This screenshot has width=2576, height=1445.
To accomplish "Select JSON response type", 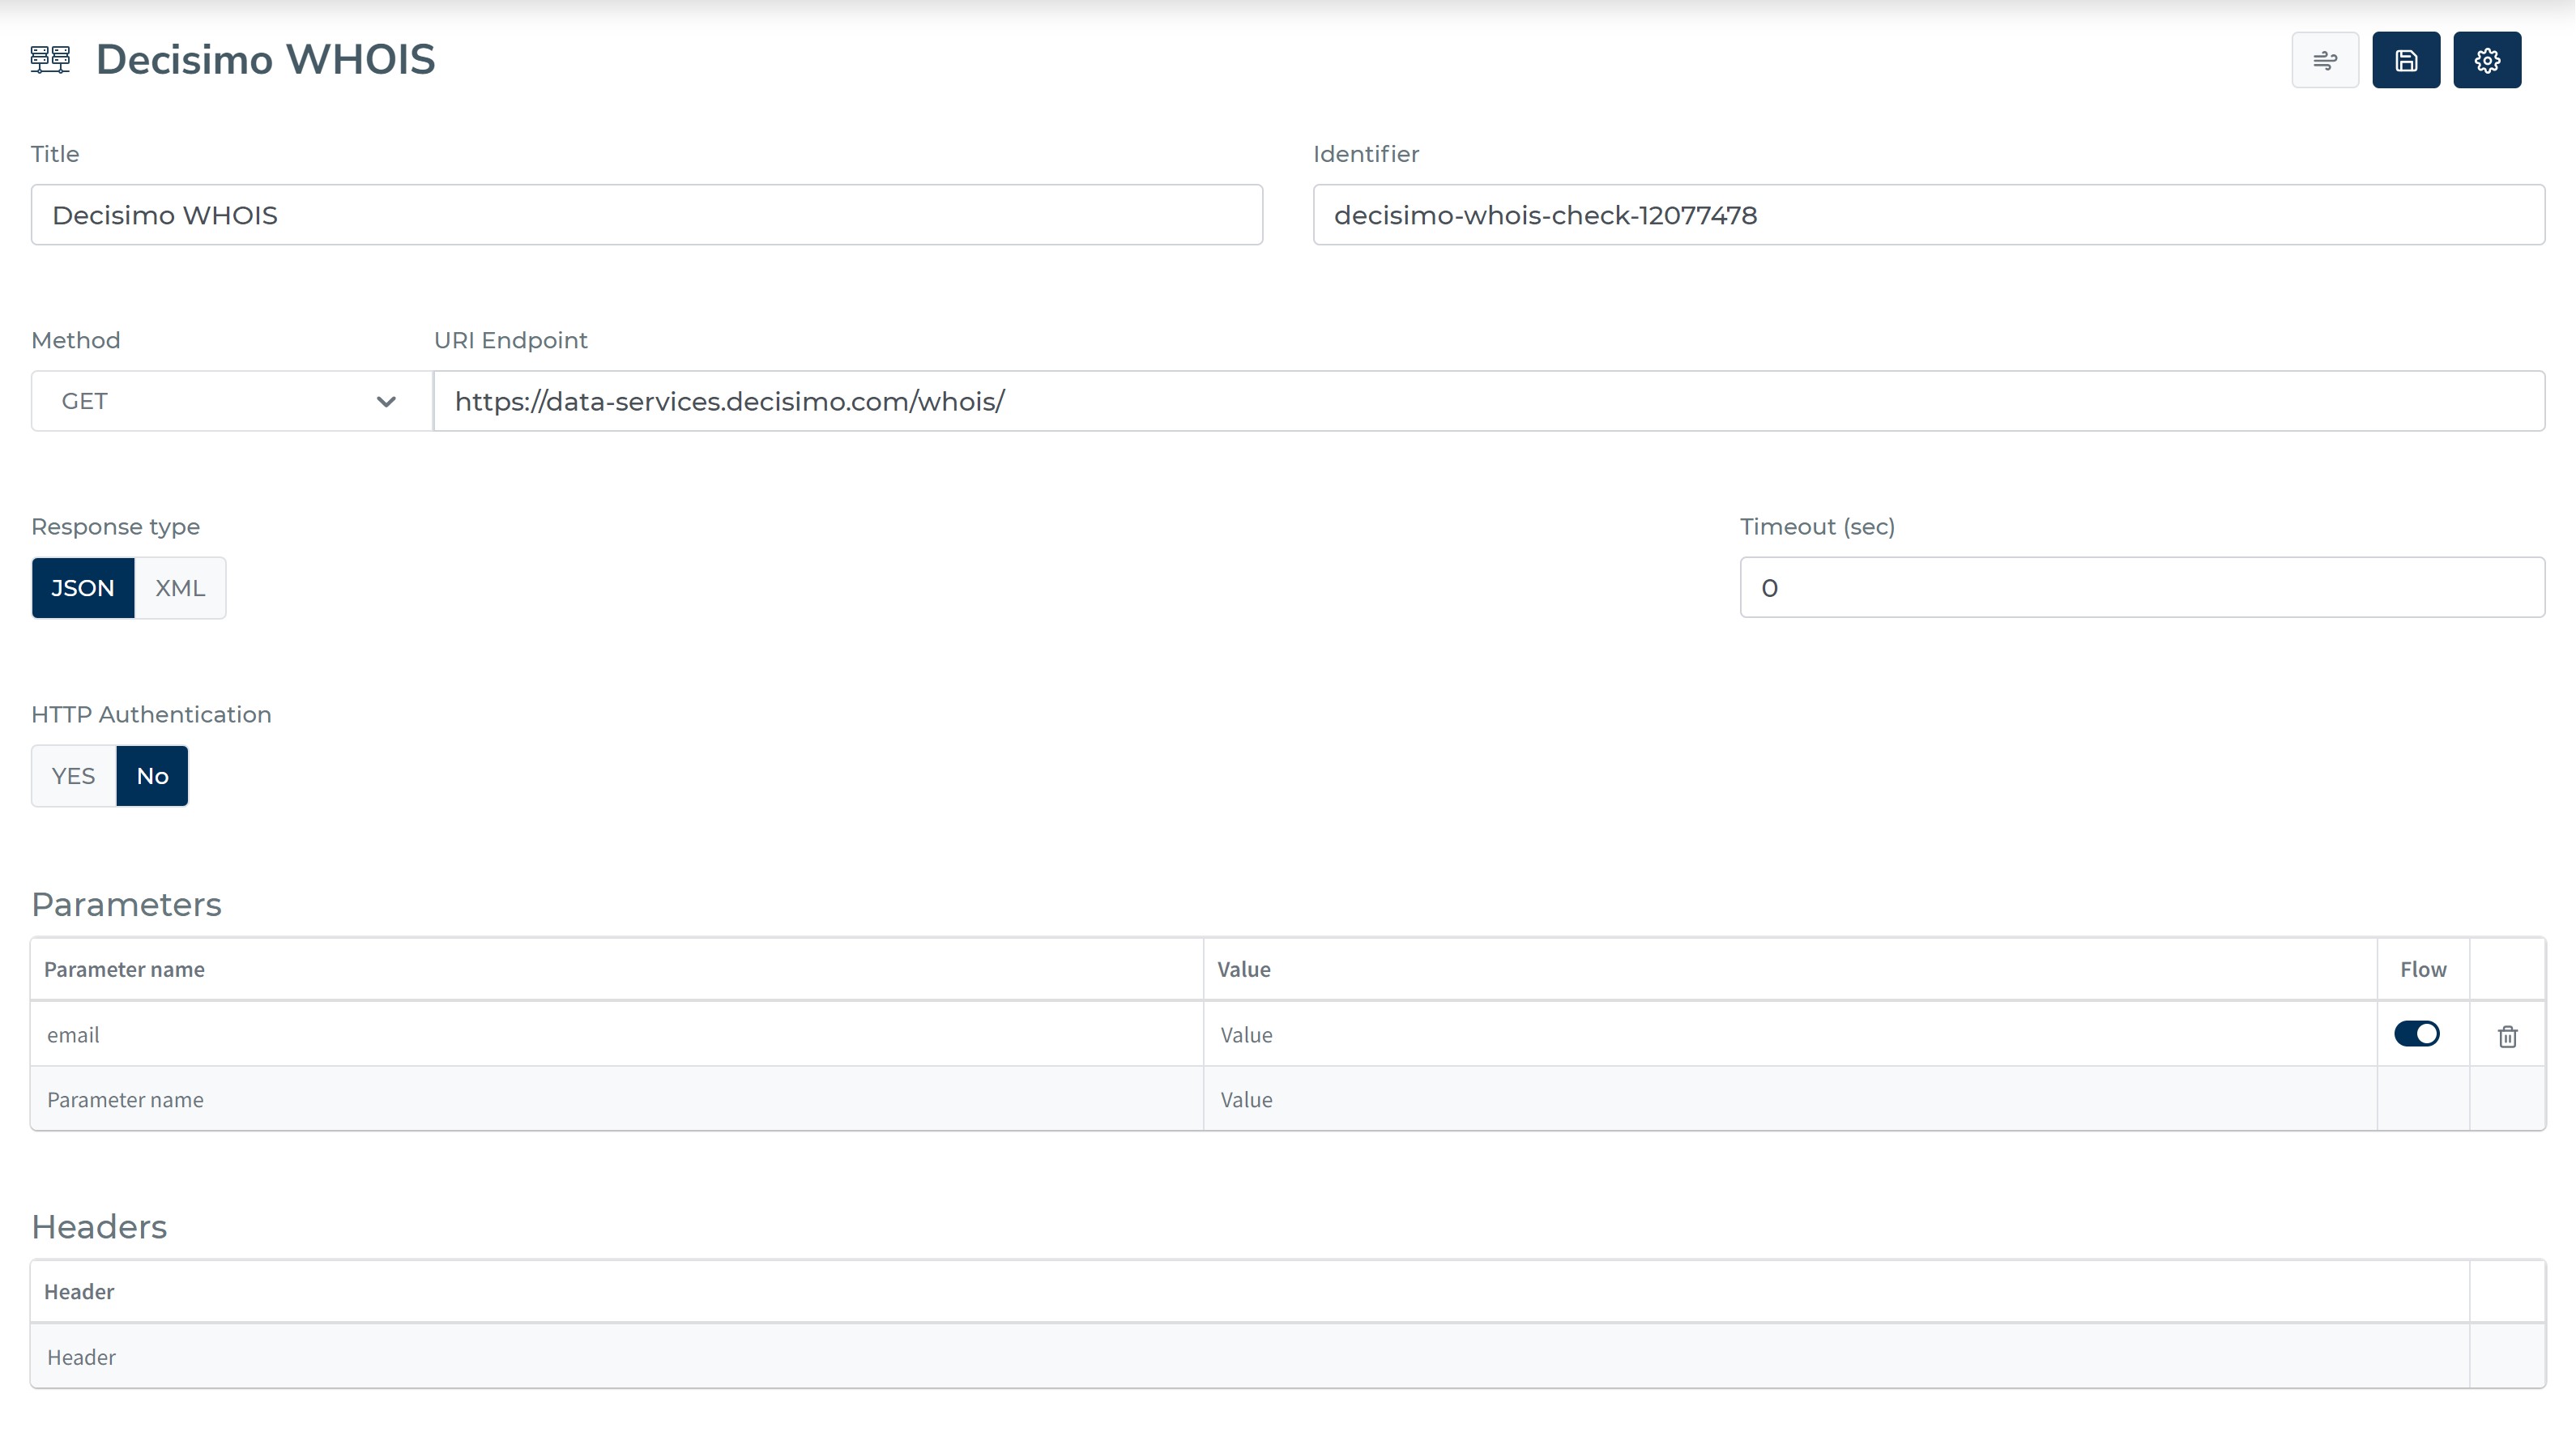I will (83, 588).
